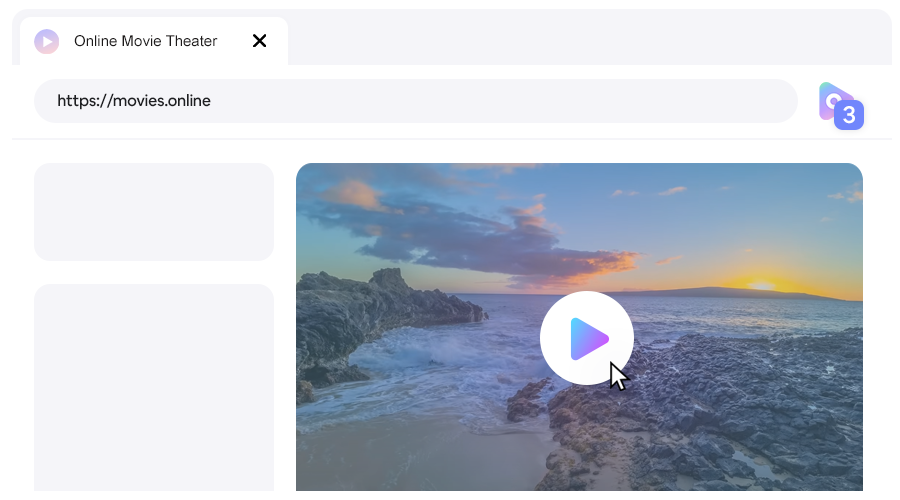This screenshot has height=500, width=900.
Task: Click the blank right end of address bar
Action: click(x=700, y=101)
